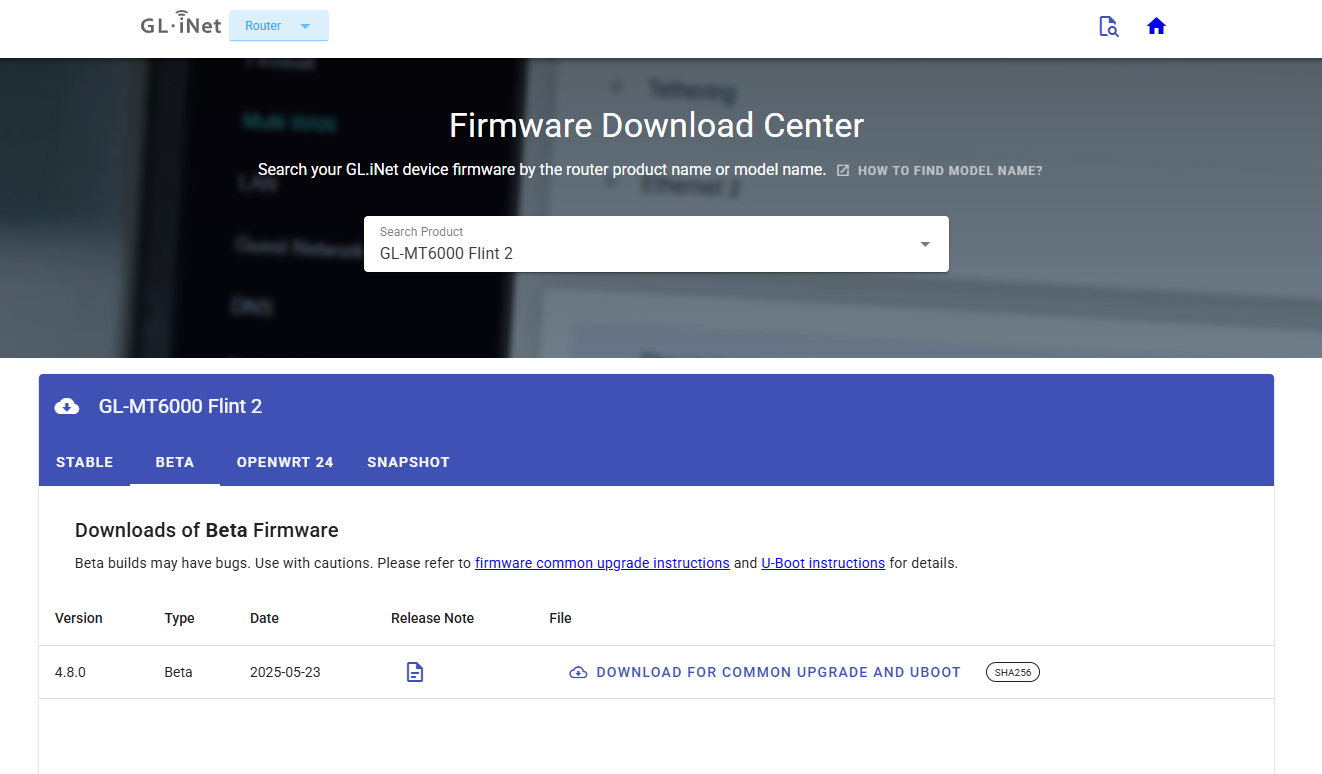This screenshot has height=774, width=1322.
Task: Open the Search Product dropdown arrow
Action: tap(925, 244)
